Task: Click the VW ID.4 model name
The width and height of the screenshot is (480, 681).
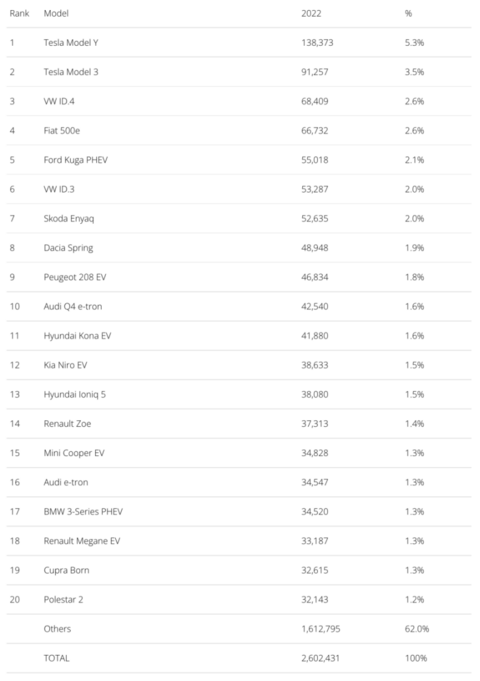Action: [59, 101]
